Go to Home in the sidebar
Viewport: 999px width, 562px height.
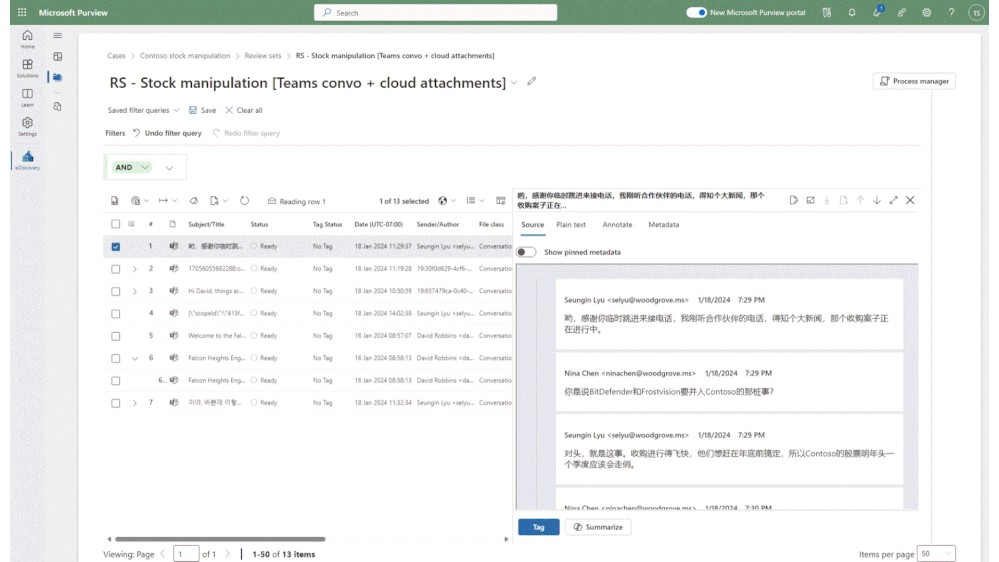coord(27,39)
